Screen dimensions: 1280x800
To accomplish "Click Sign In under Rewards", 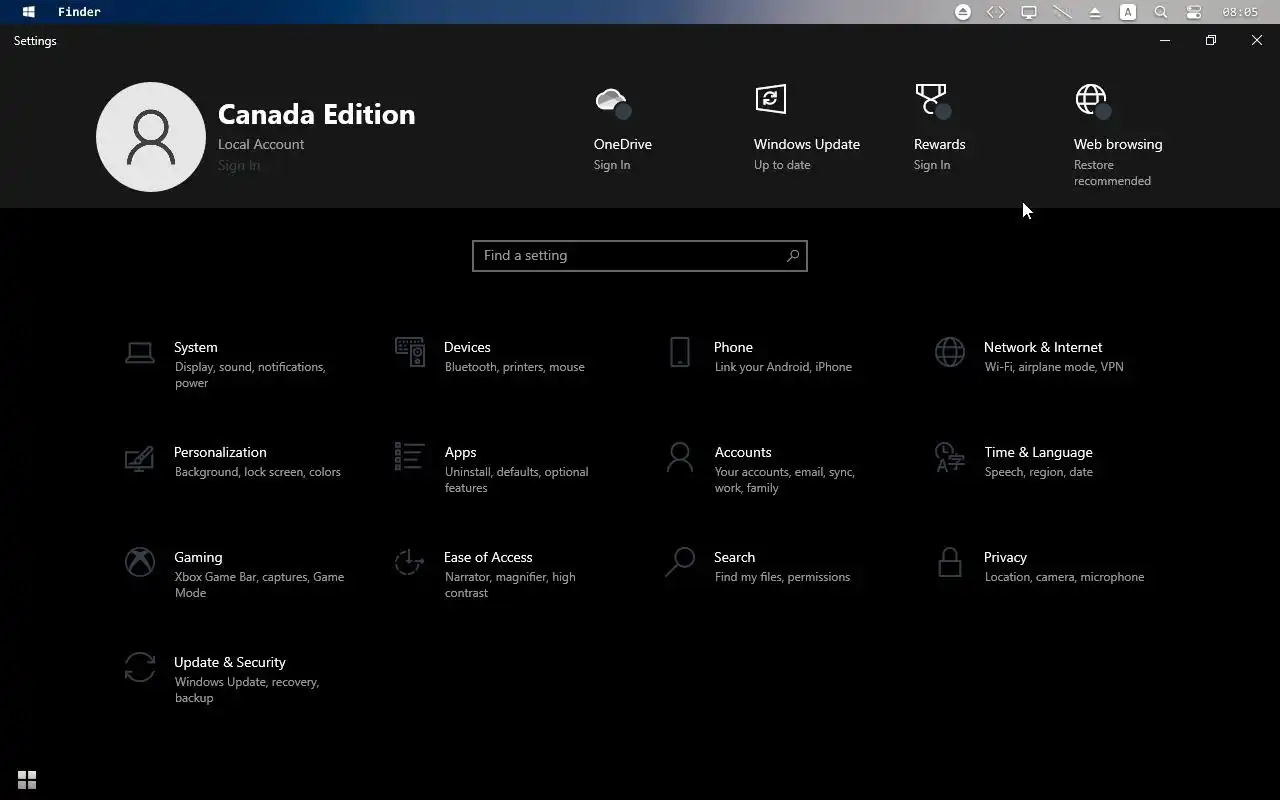I will coord(932,165).
